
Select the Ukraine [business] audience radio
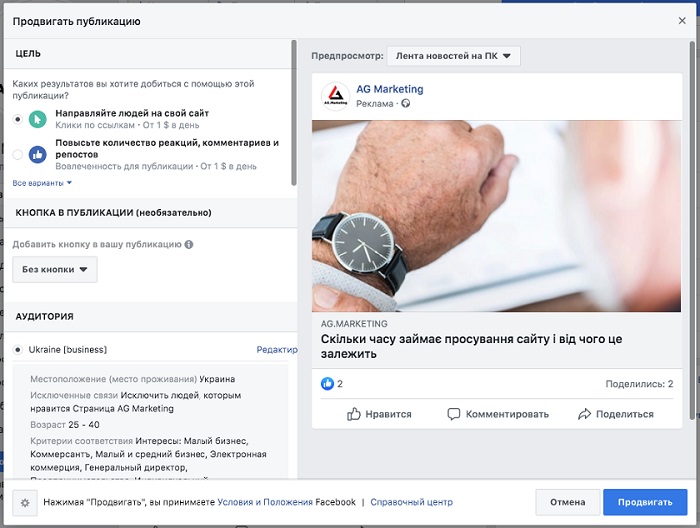(17, 349)
